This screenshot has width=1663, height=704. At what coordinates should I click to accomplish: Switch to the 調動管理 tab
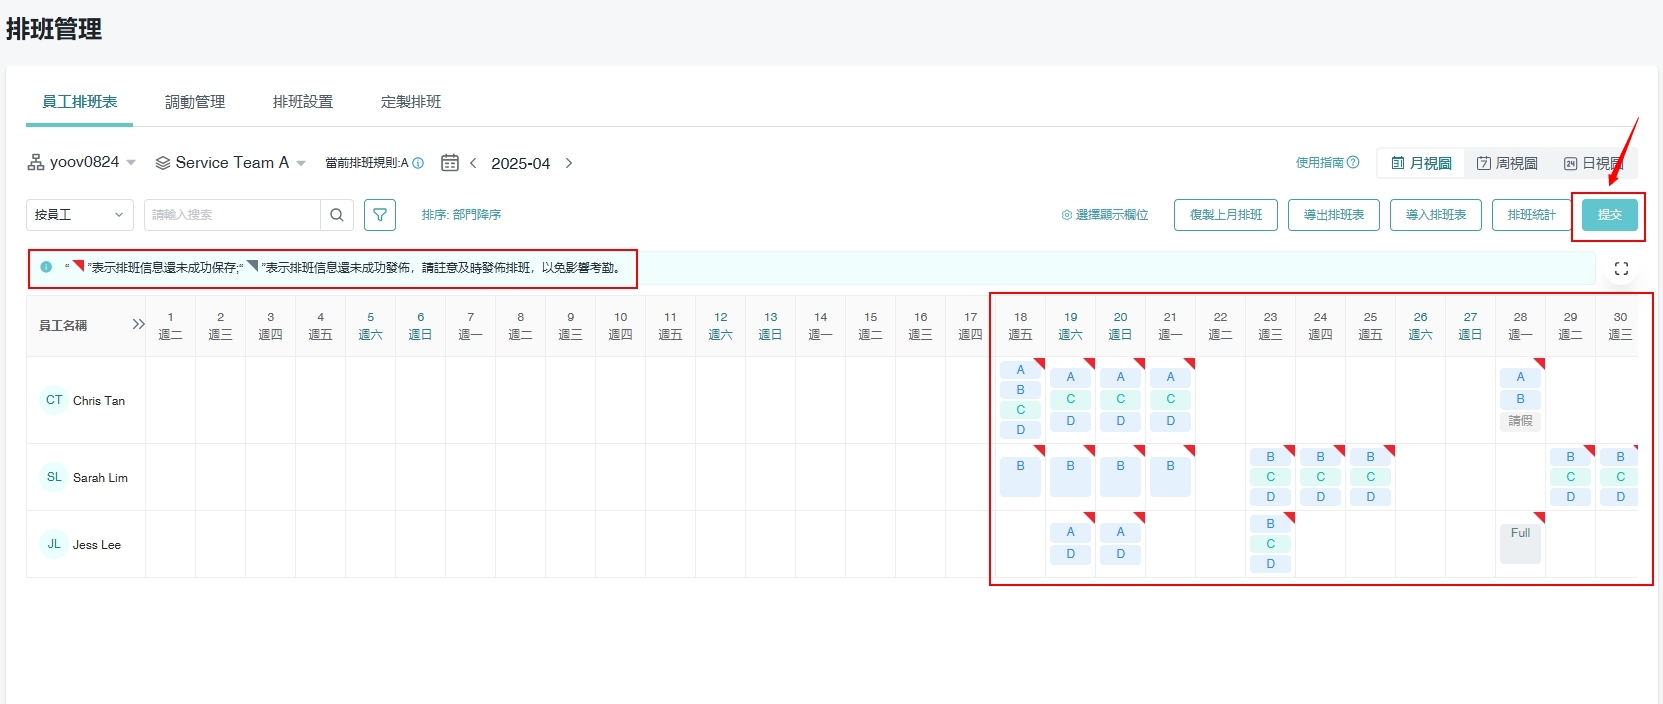pos(195,102)
